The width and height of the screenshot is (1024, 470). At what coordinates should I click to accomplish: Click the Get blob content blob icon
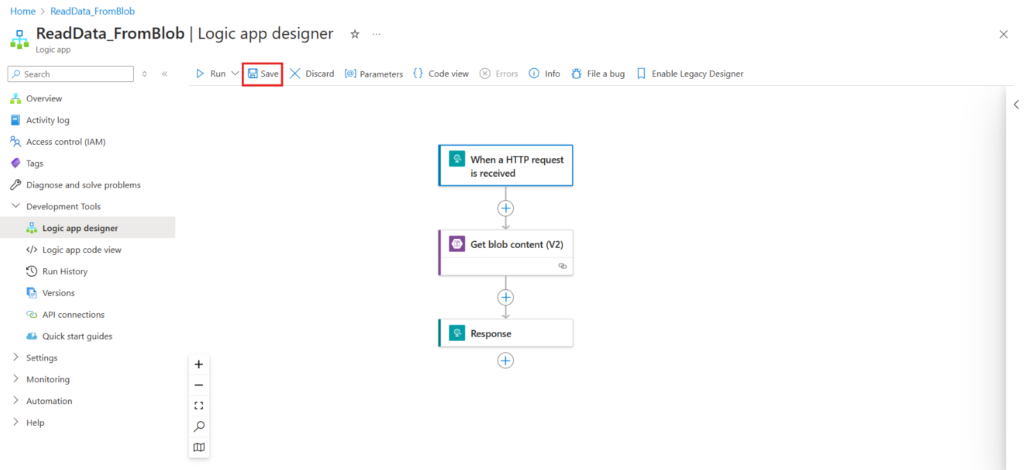tap(457, 244)
